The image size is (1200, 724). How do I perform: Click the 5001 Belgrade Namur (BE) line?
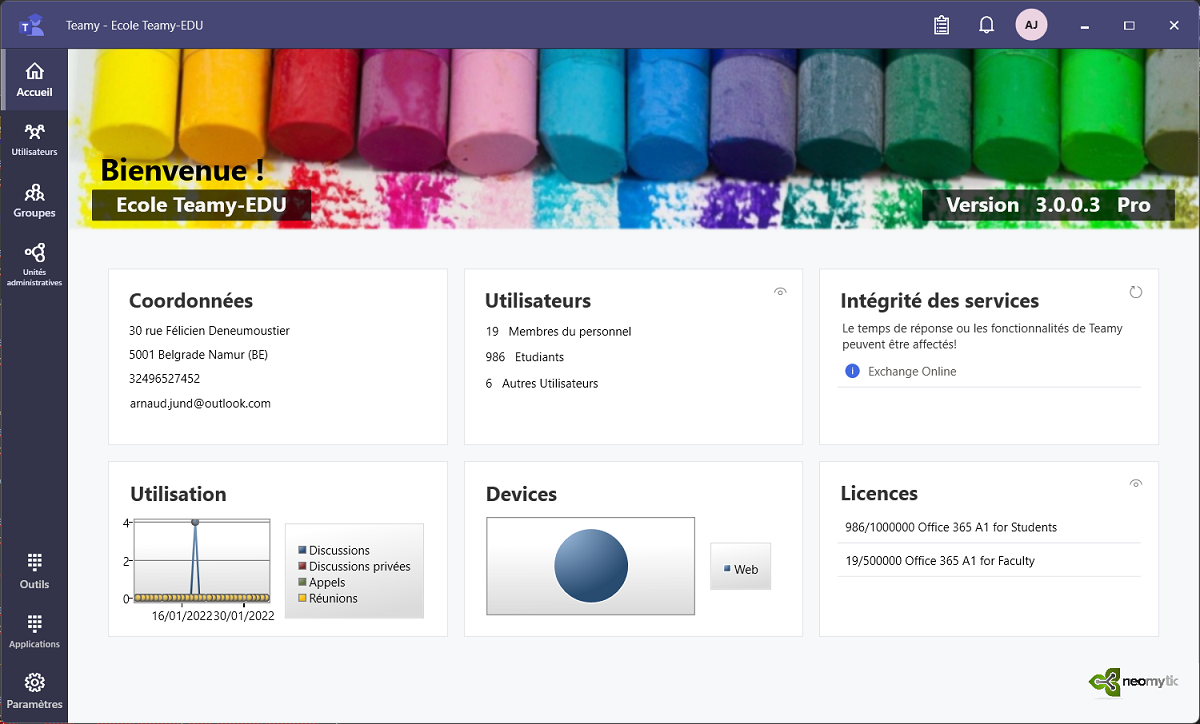pos(198,354)
